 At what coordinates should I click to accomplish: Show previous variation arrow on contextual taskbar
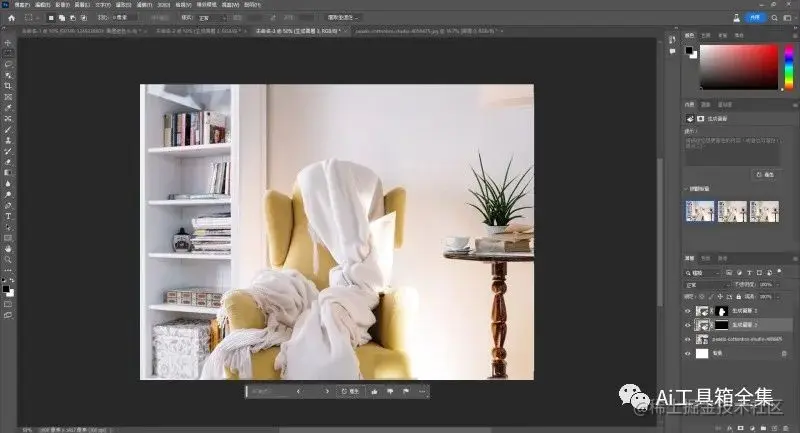[x=298, y=391]
